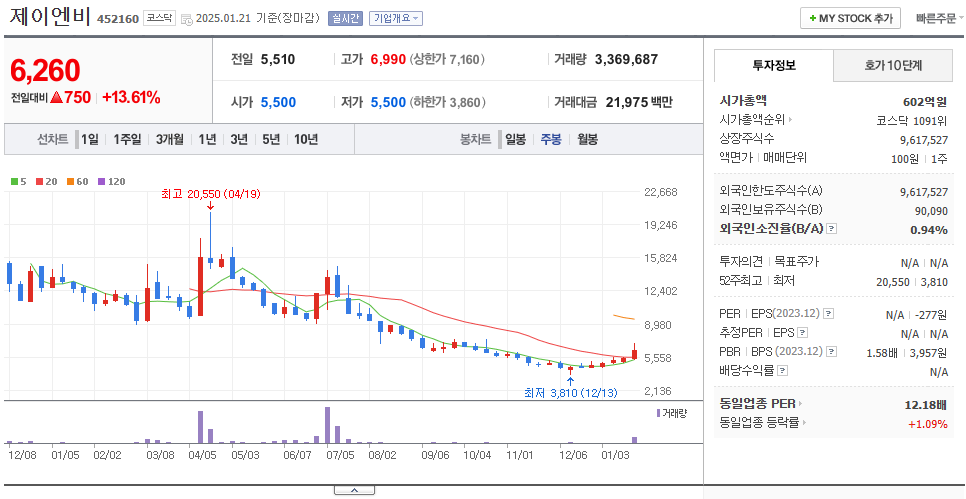Select the 월봉 candlestick chart
This screenshot has width=966, height=499.
coord(587,139)
